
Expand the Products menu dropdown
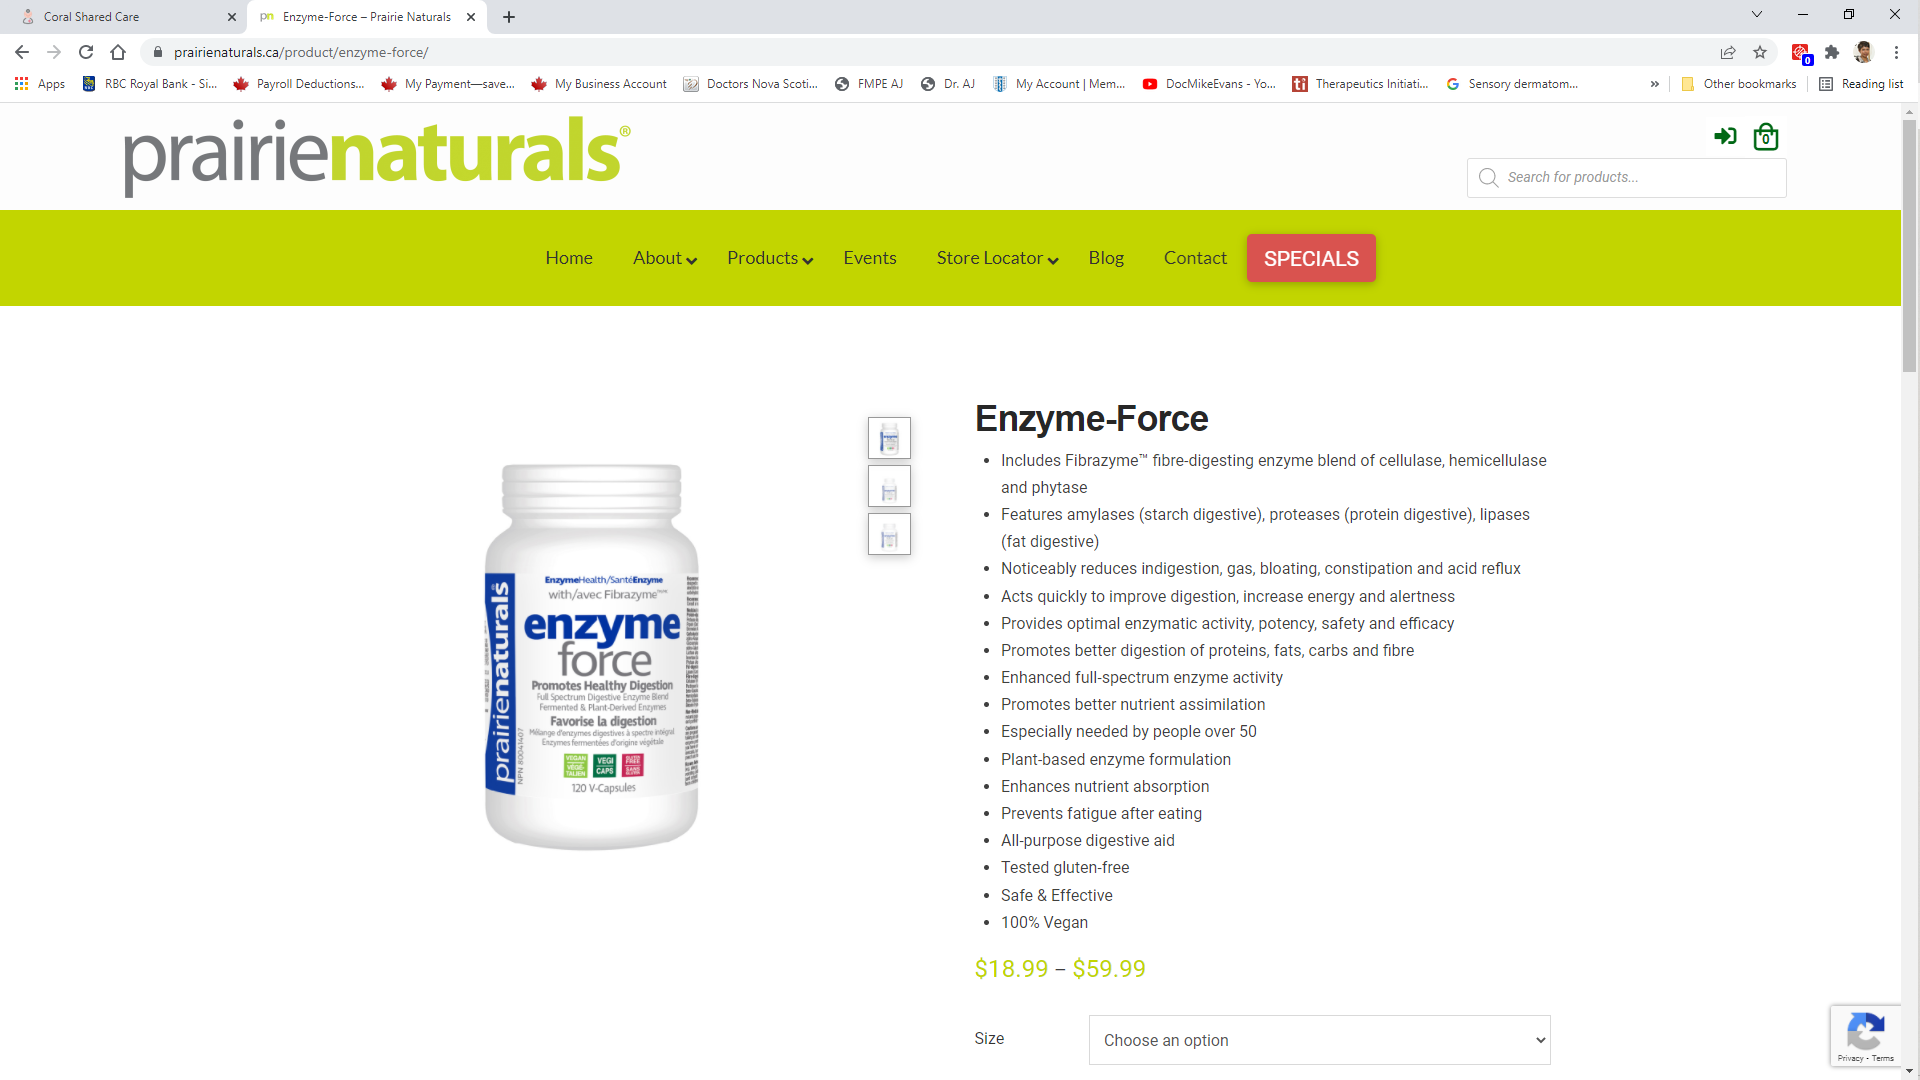click(770, 258)
